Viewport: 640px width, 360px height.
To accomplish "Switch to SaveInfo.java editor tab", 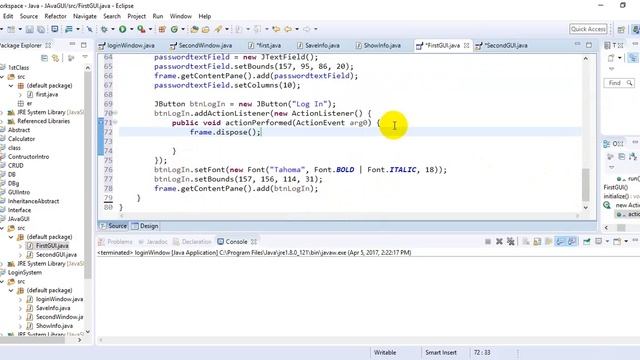I will (318, 45).
